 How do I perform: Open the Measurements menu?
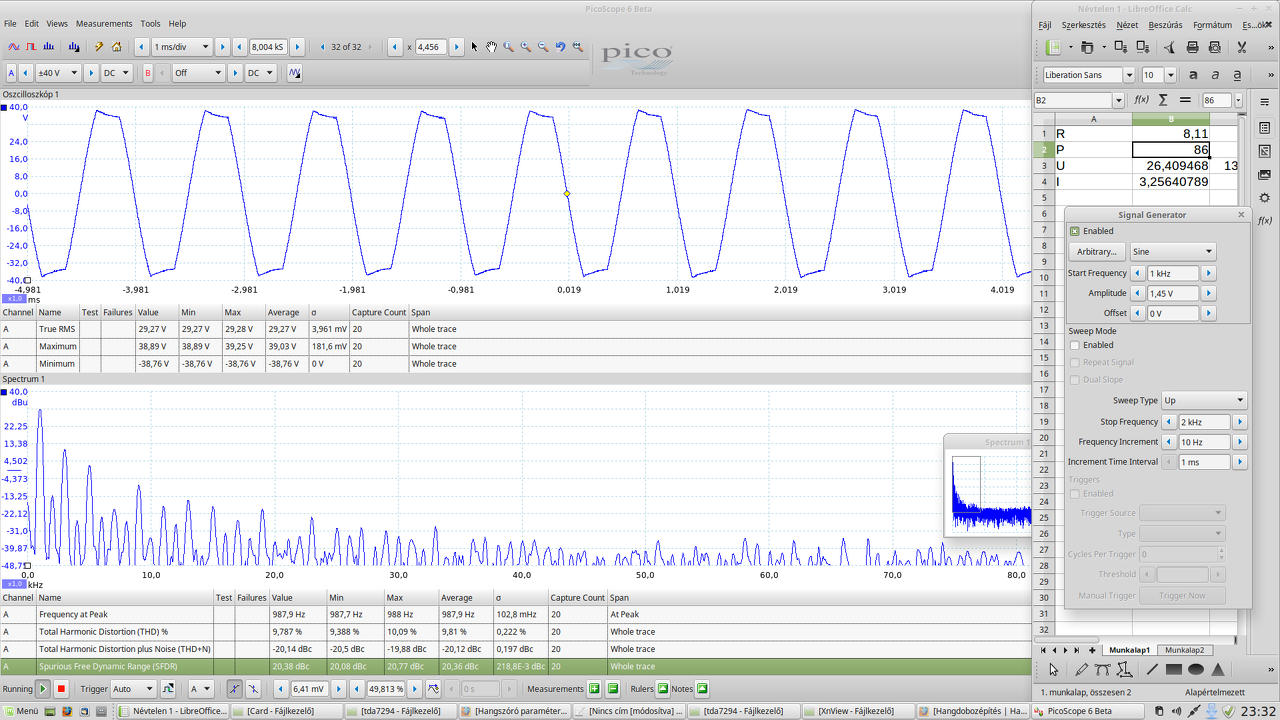[104, 23]
